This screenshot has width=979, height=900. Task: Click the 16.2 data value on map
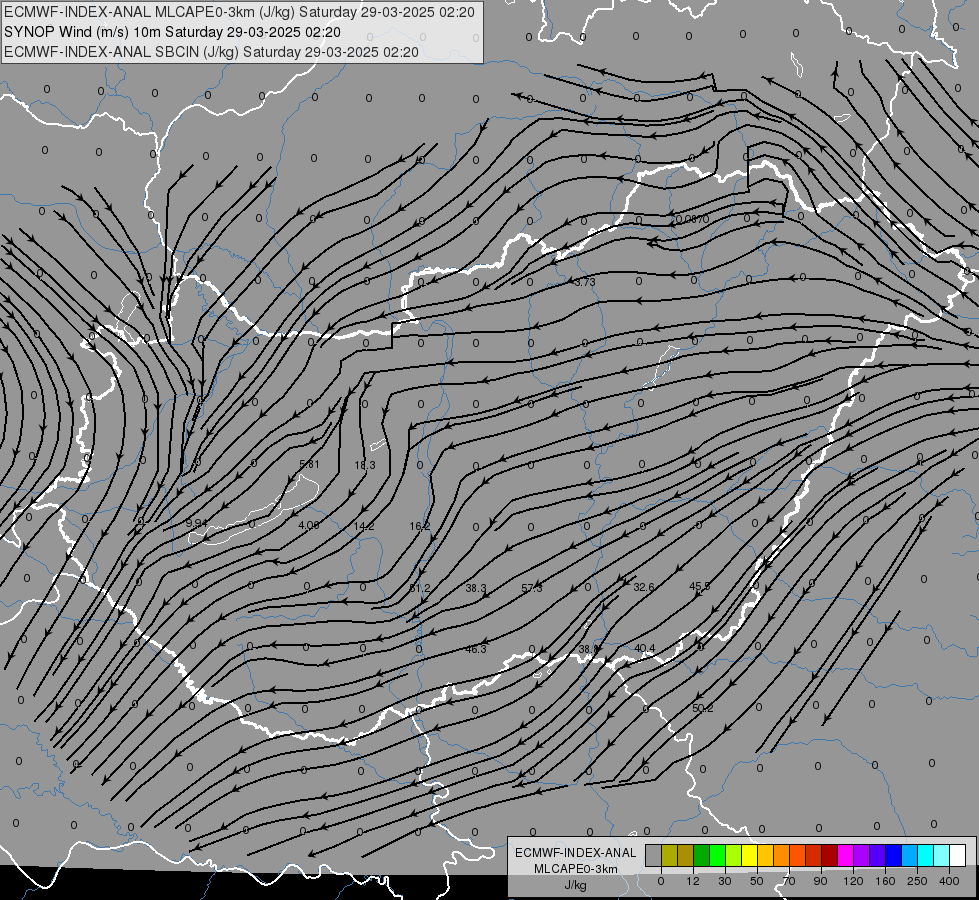click(x=420, y=527)
